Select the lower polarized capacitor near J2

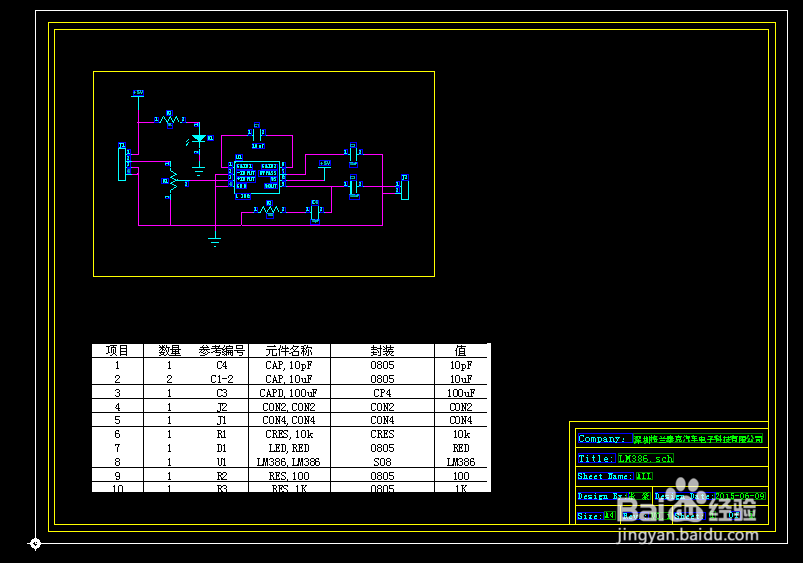[354, 187]
